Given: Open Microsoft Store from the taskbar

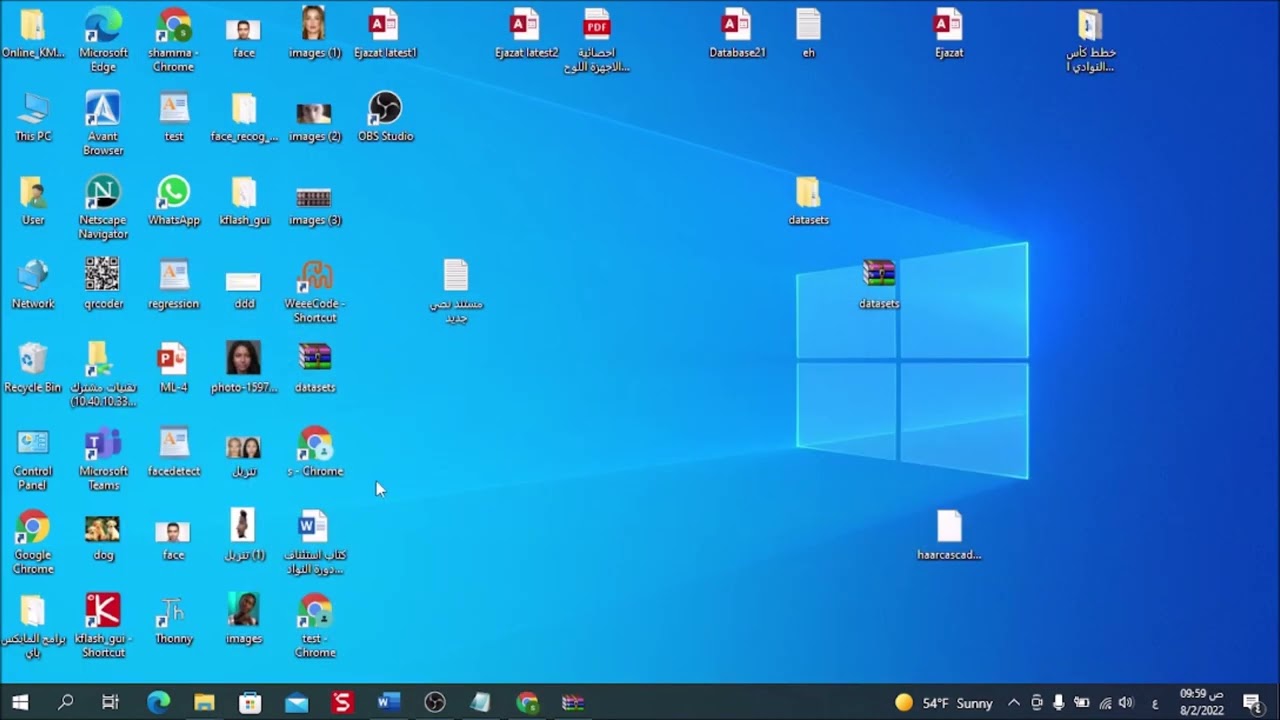Looking at the screenshot, I should coord(250,702).
